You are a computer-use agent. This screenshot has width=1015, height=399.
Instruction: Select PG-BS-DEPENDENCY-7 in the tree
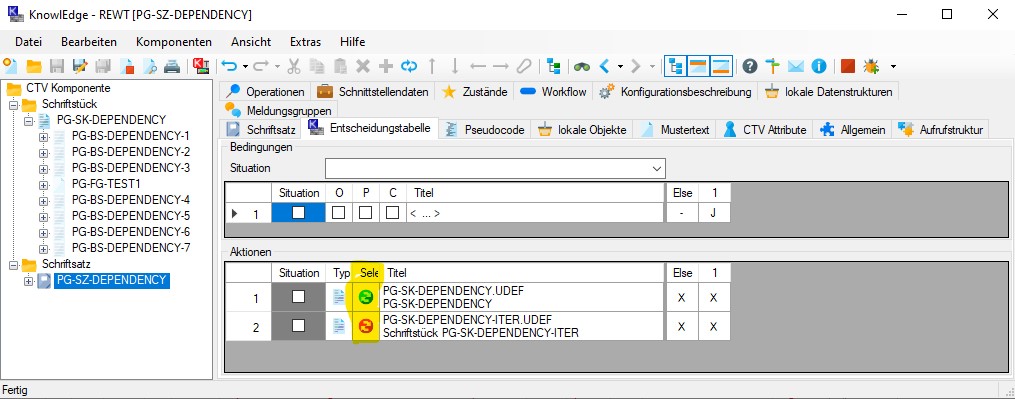(131, 247)
